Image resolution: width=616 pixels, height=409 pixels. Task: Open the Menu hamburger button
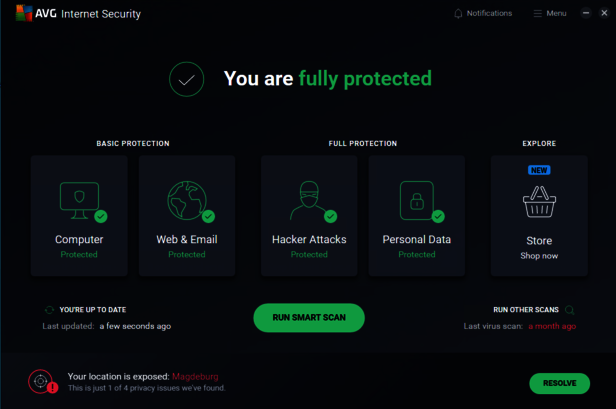538,14
